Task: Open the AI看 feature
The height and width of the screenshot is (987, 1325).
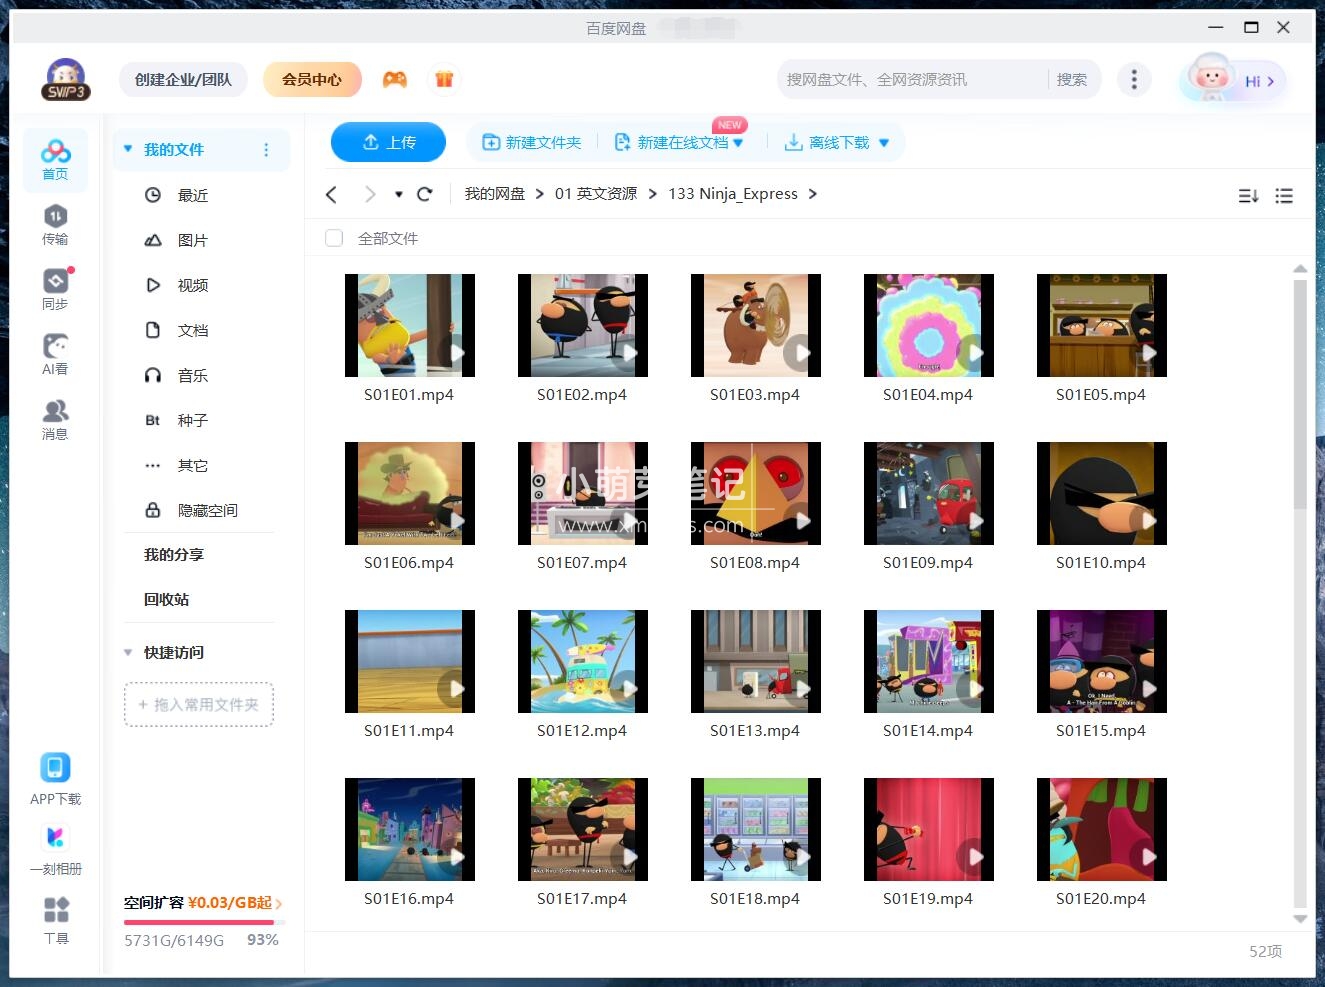Action: coord(55,352)
